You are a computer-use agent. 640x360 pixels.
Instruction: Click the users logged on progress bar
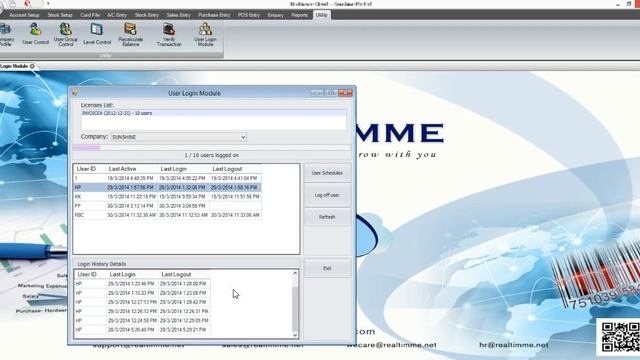211,147
